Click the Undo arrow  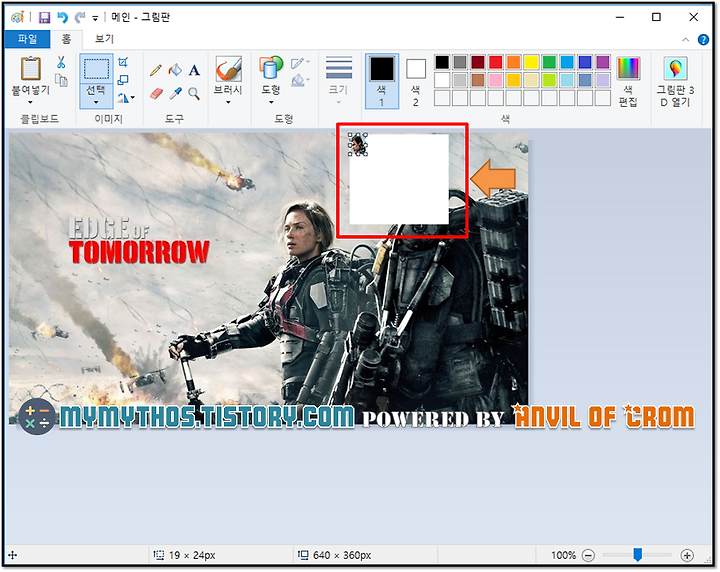(x=62, y=17)
